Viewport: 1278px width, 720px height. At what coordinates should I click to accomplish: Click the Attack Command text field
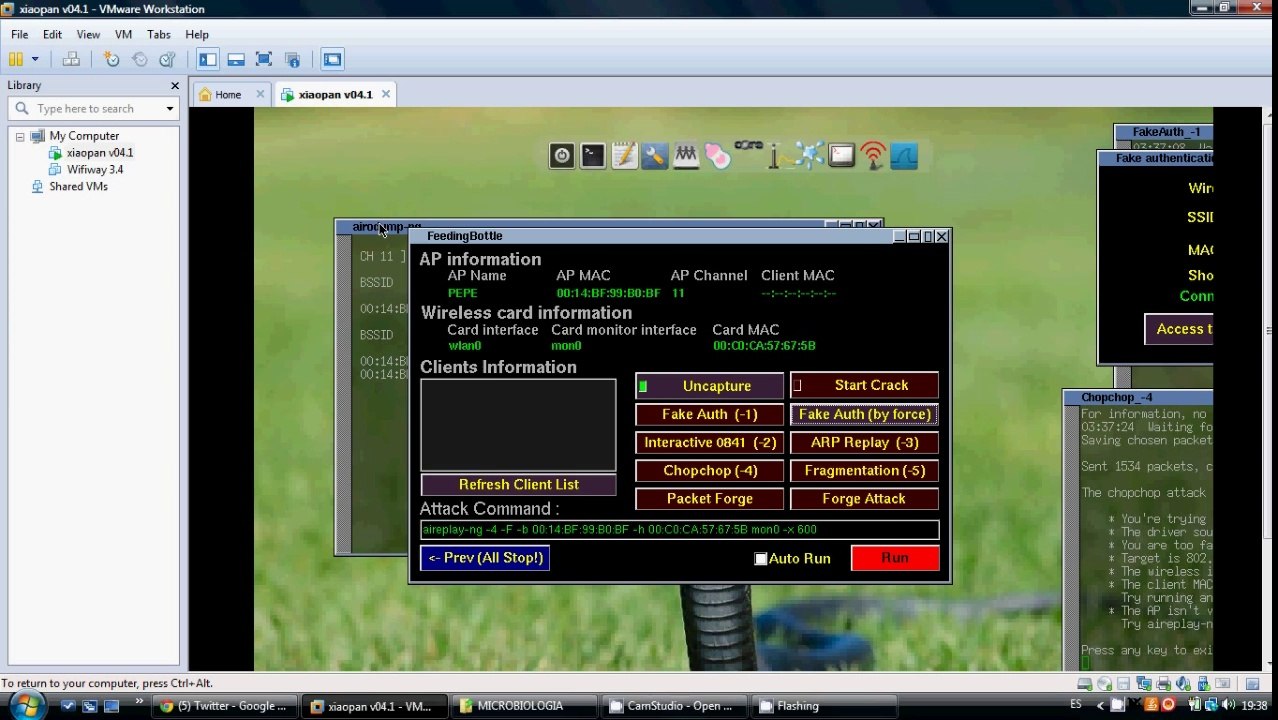click(679, 530)
